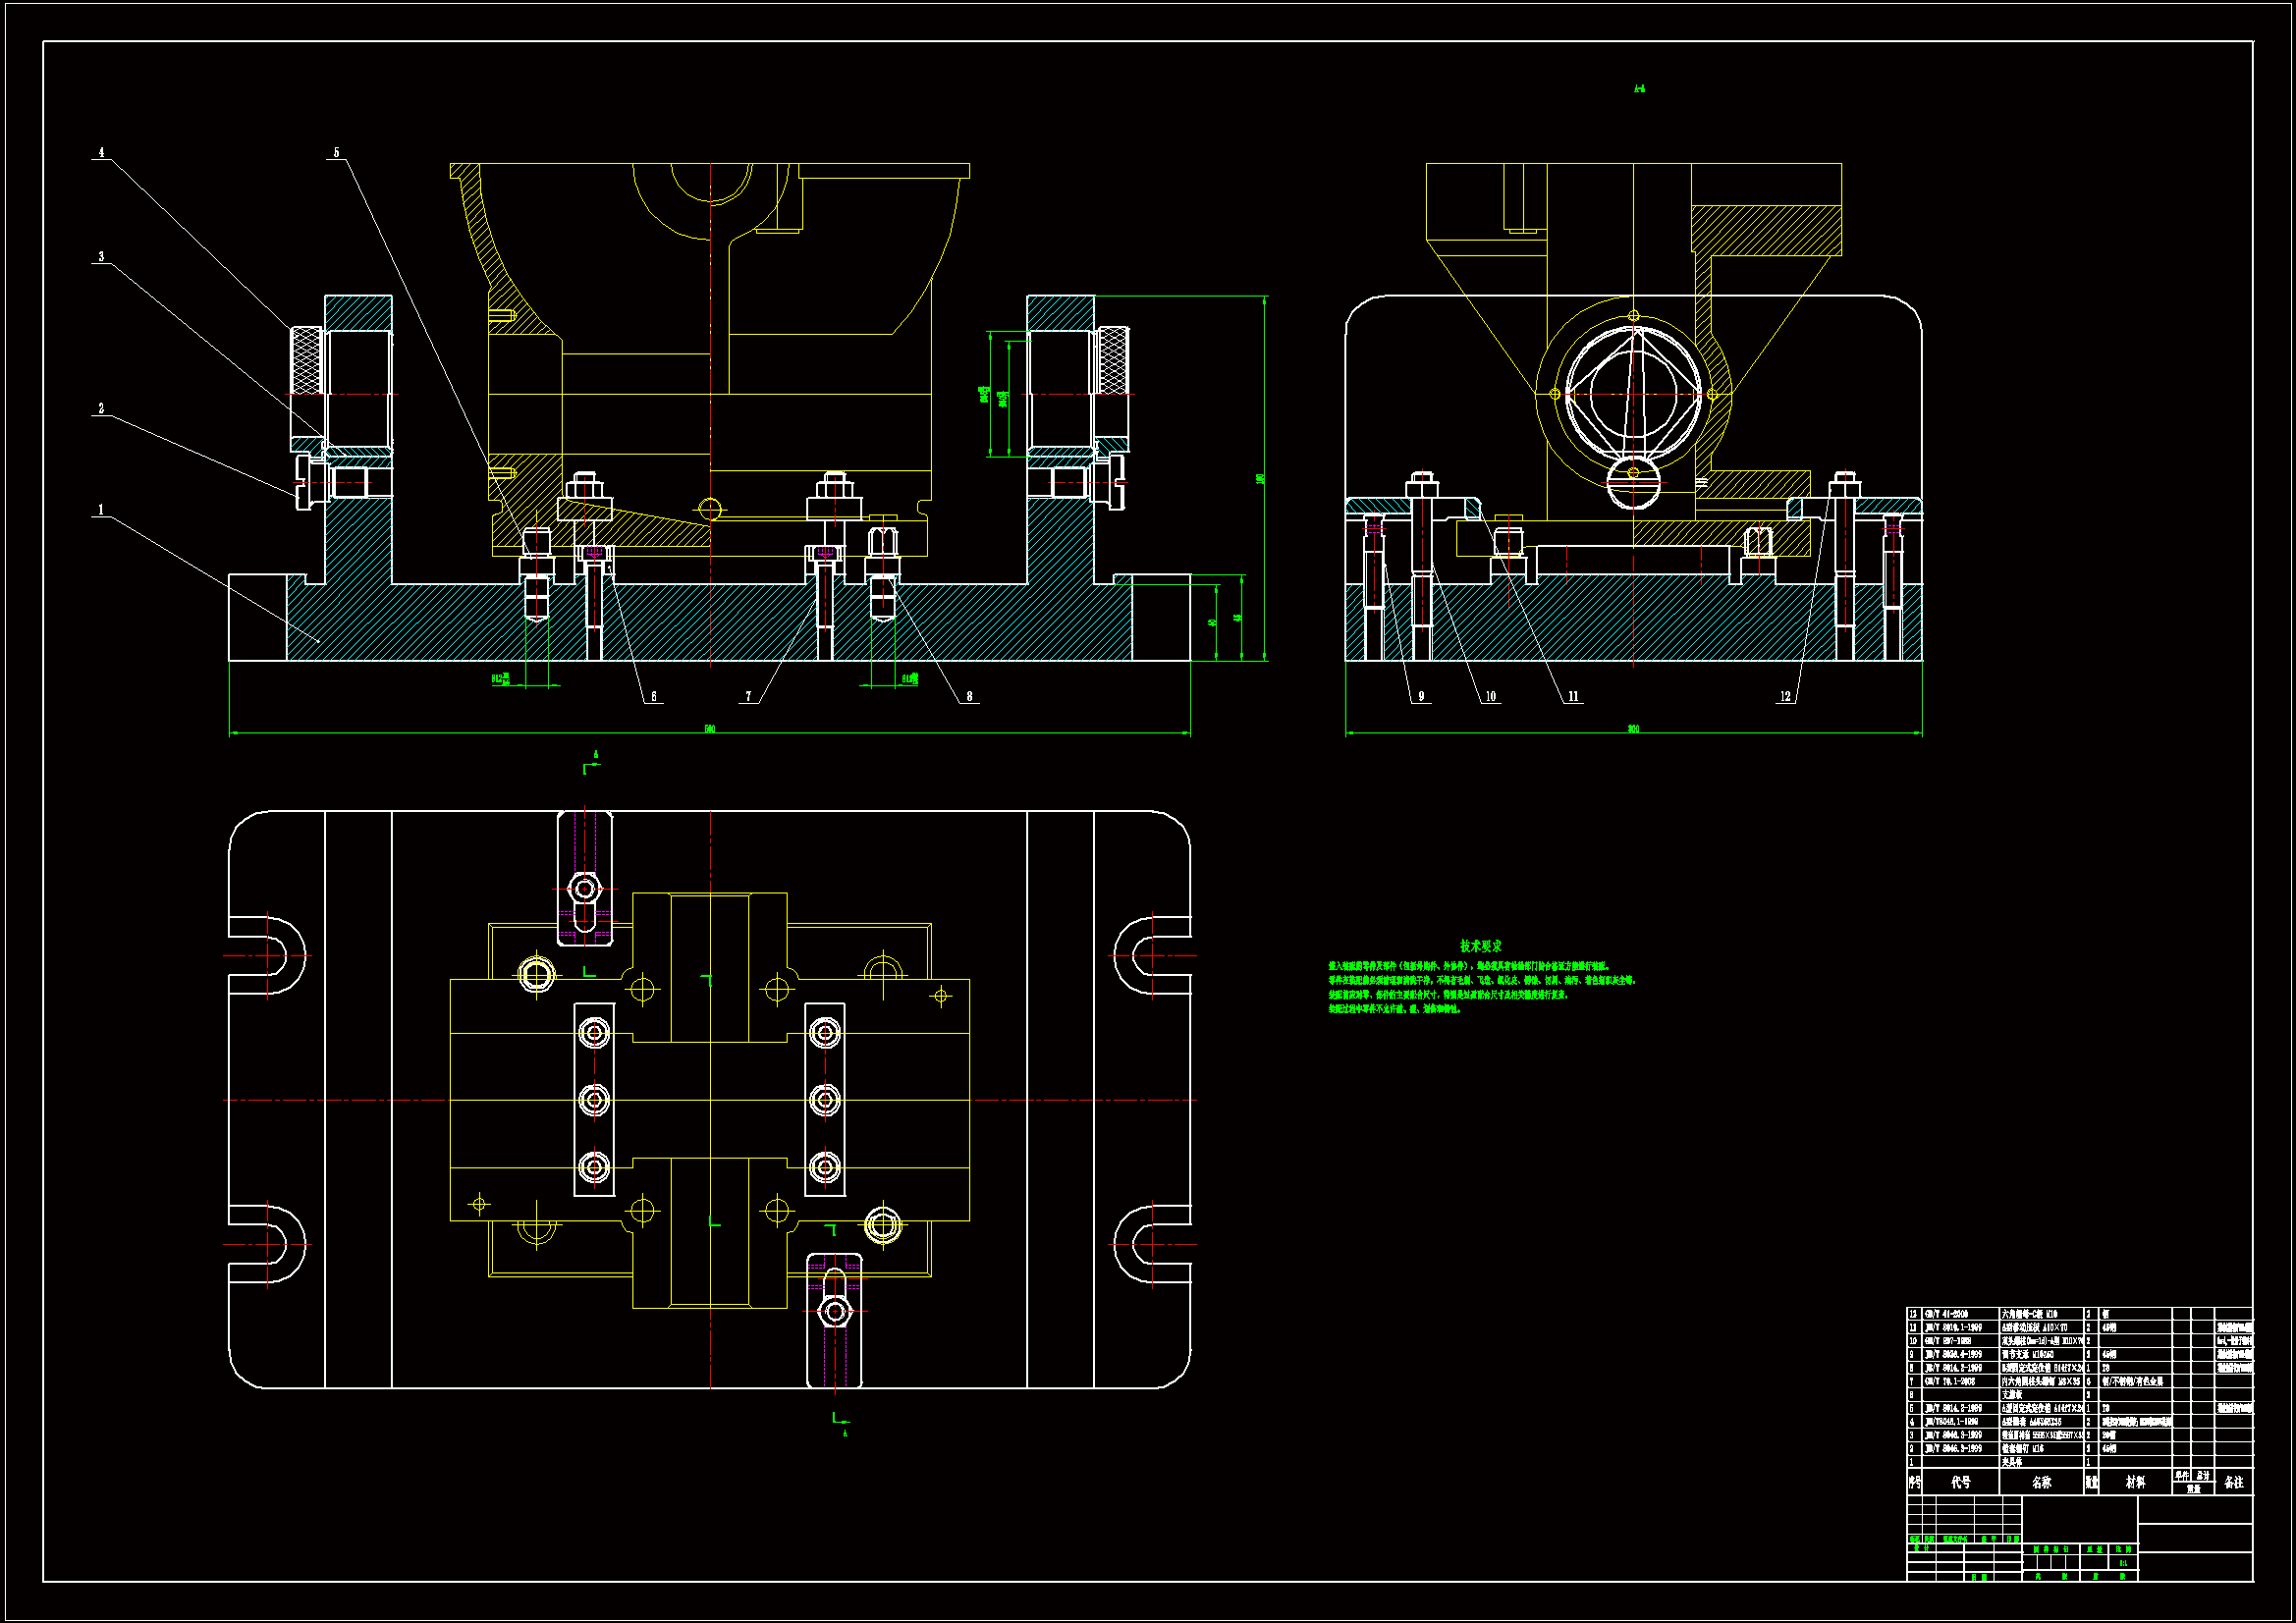
Task: Select the 支撑板 row name cell
Action: 2013,1395
